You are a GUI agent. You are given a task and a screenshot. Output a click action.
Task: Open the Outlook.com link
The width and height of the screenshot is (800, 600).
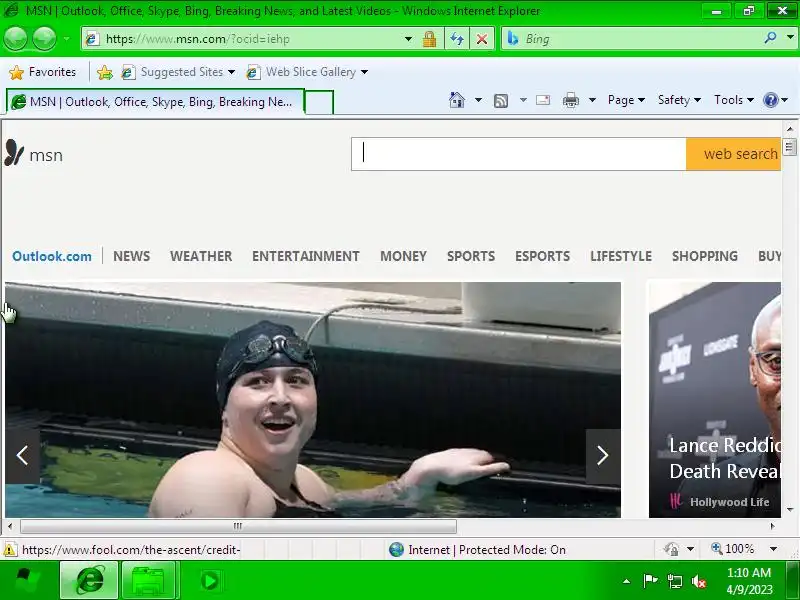(x=52, y=256)
